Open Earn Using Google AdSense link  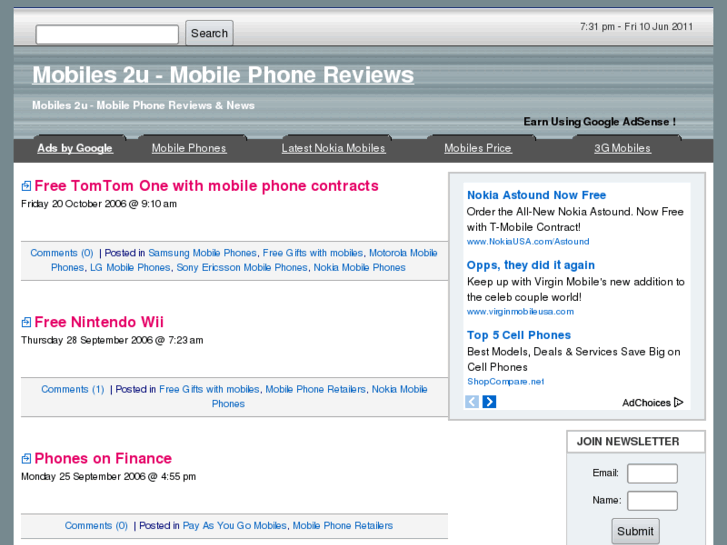coord(599,122)
